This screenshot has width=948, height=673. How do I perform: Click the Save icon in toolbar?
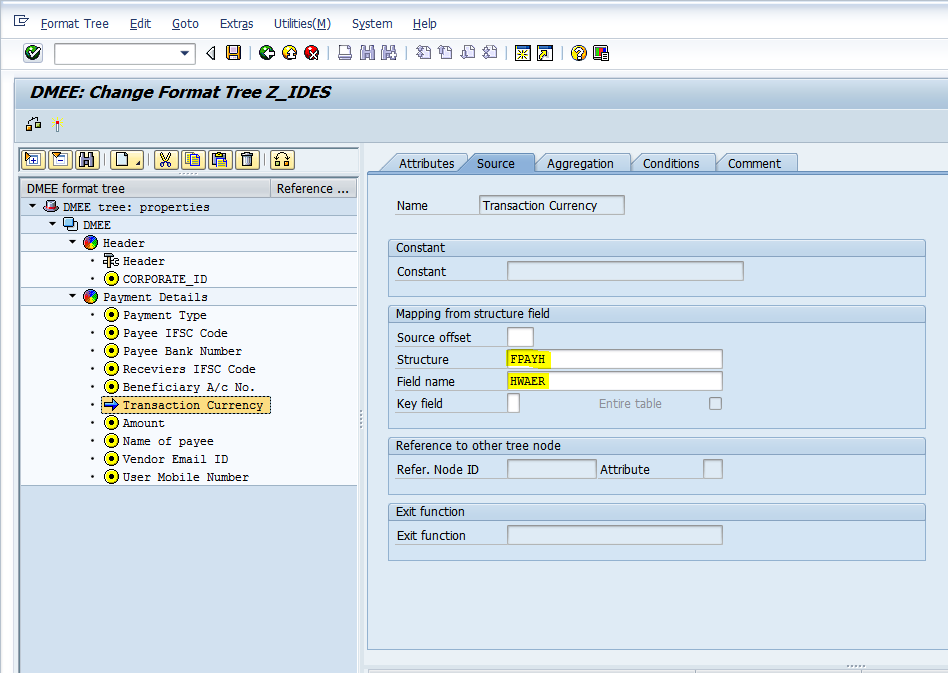click(233, 53)
